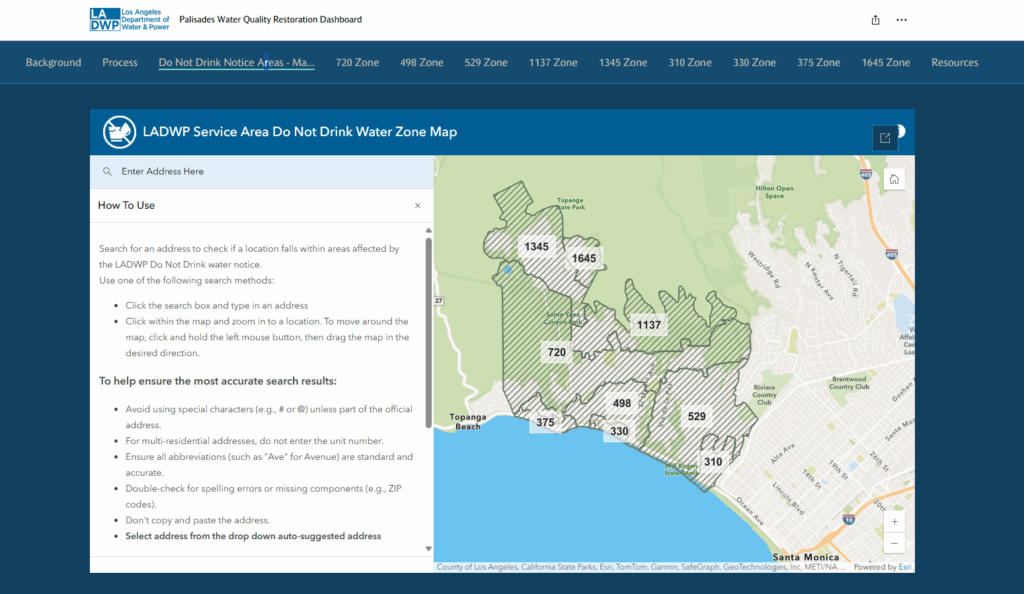Click the zoom out minus control on the map
Image resolution: width=1024 pixels, height=594 pixels.
(x=894, y=543)
